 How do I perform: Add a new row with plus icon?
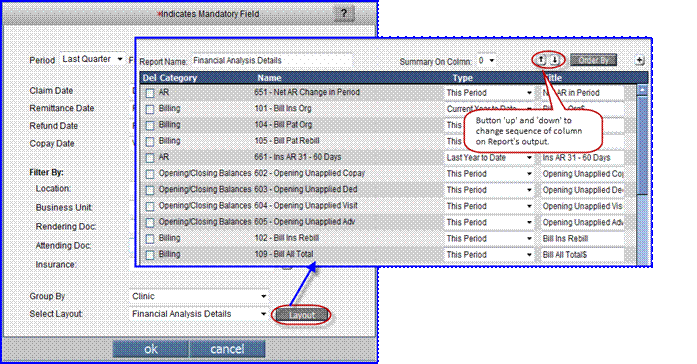click(639, 60)
